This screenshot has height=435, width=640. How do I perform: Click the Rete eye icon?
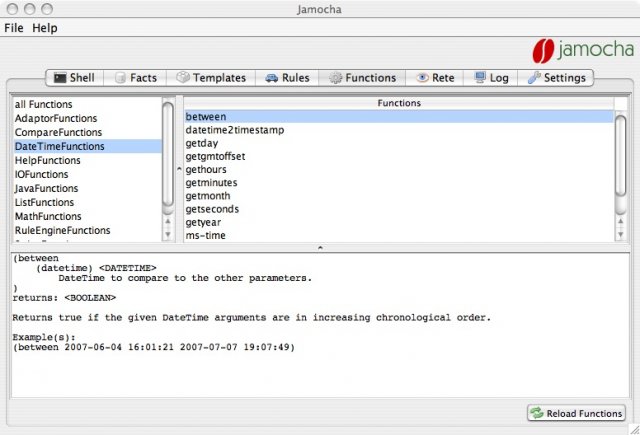423,78
